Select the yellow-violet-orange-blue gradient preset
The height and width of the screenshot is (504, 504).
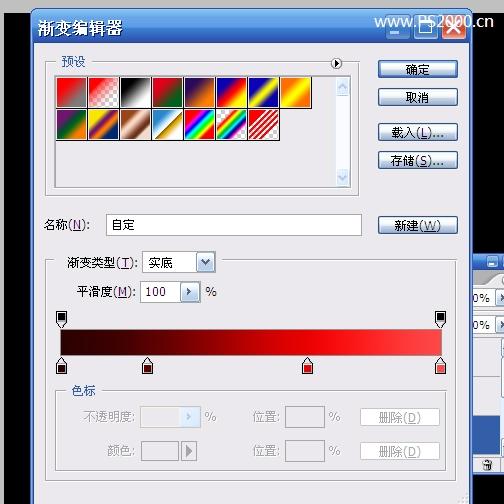(x=103, y=124)
